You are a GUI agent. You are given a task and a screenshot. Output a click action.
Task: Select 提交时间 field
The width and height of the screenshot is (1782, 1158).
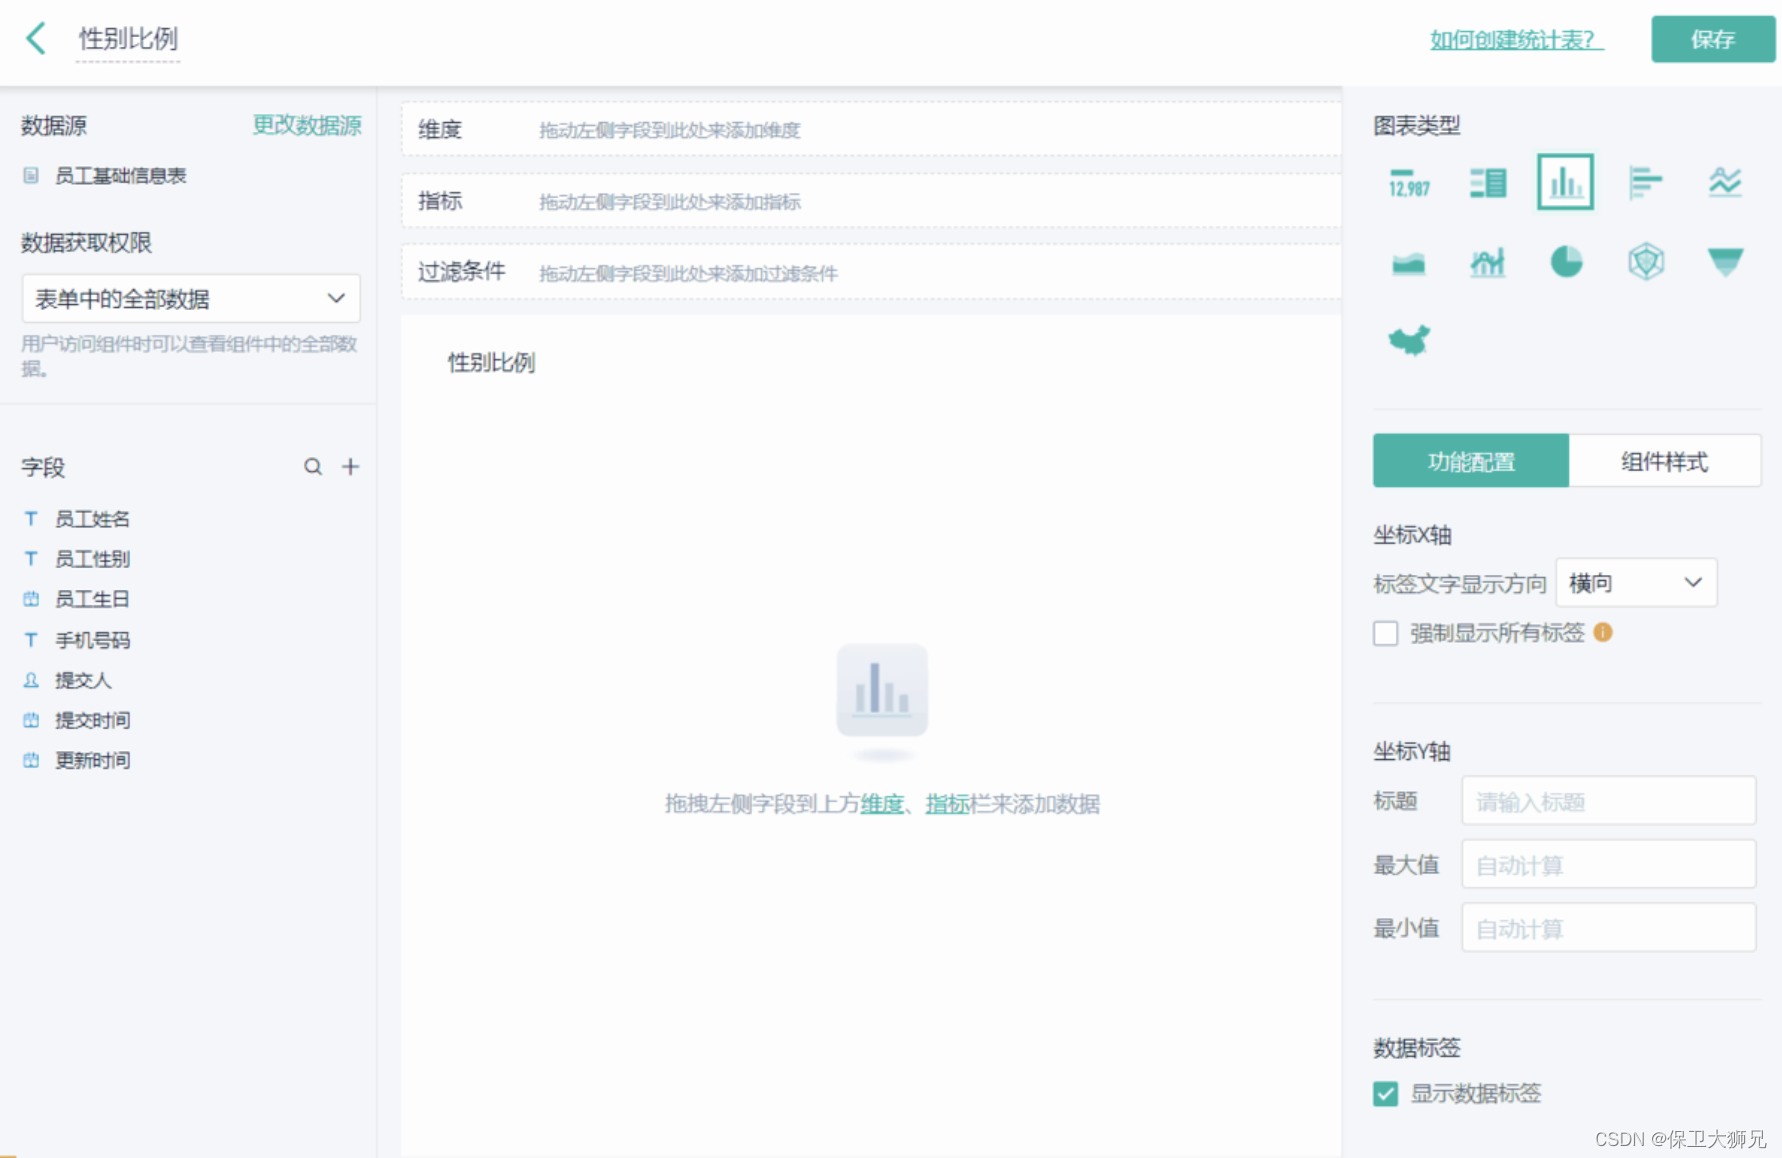tap(92, 720)
